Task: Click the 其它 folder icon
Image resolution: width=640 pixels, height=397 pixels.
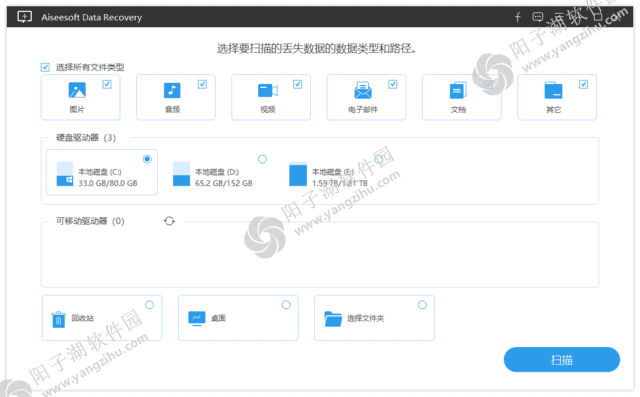Action: click(553, 90)
